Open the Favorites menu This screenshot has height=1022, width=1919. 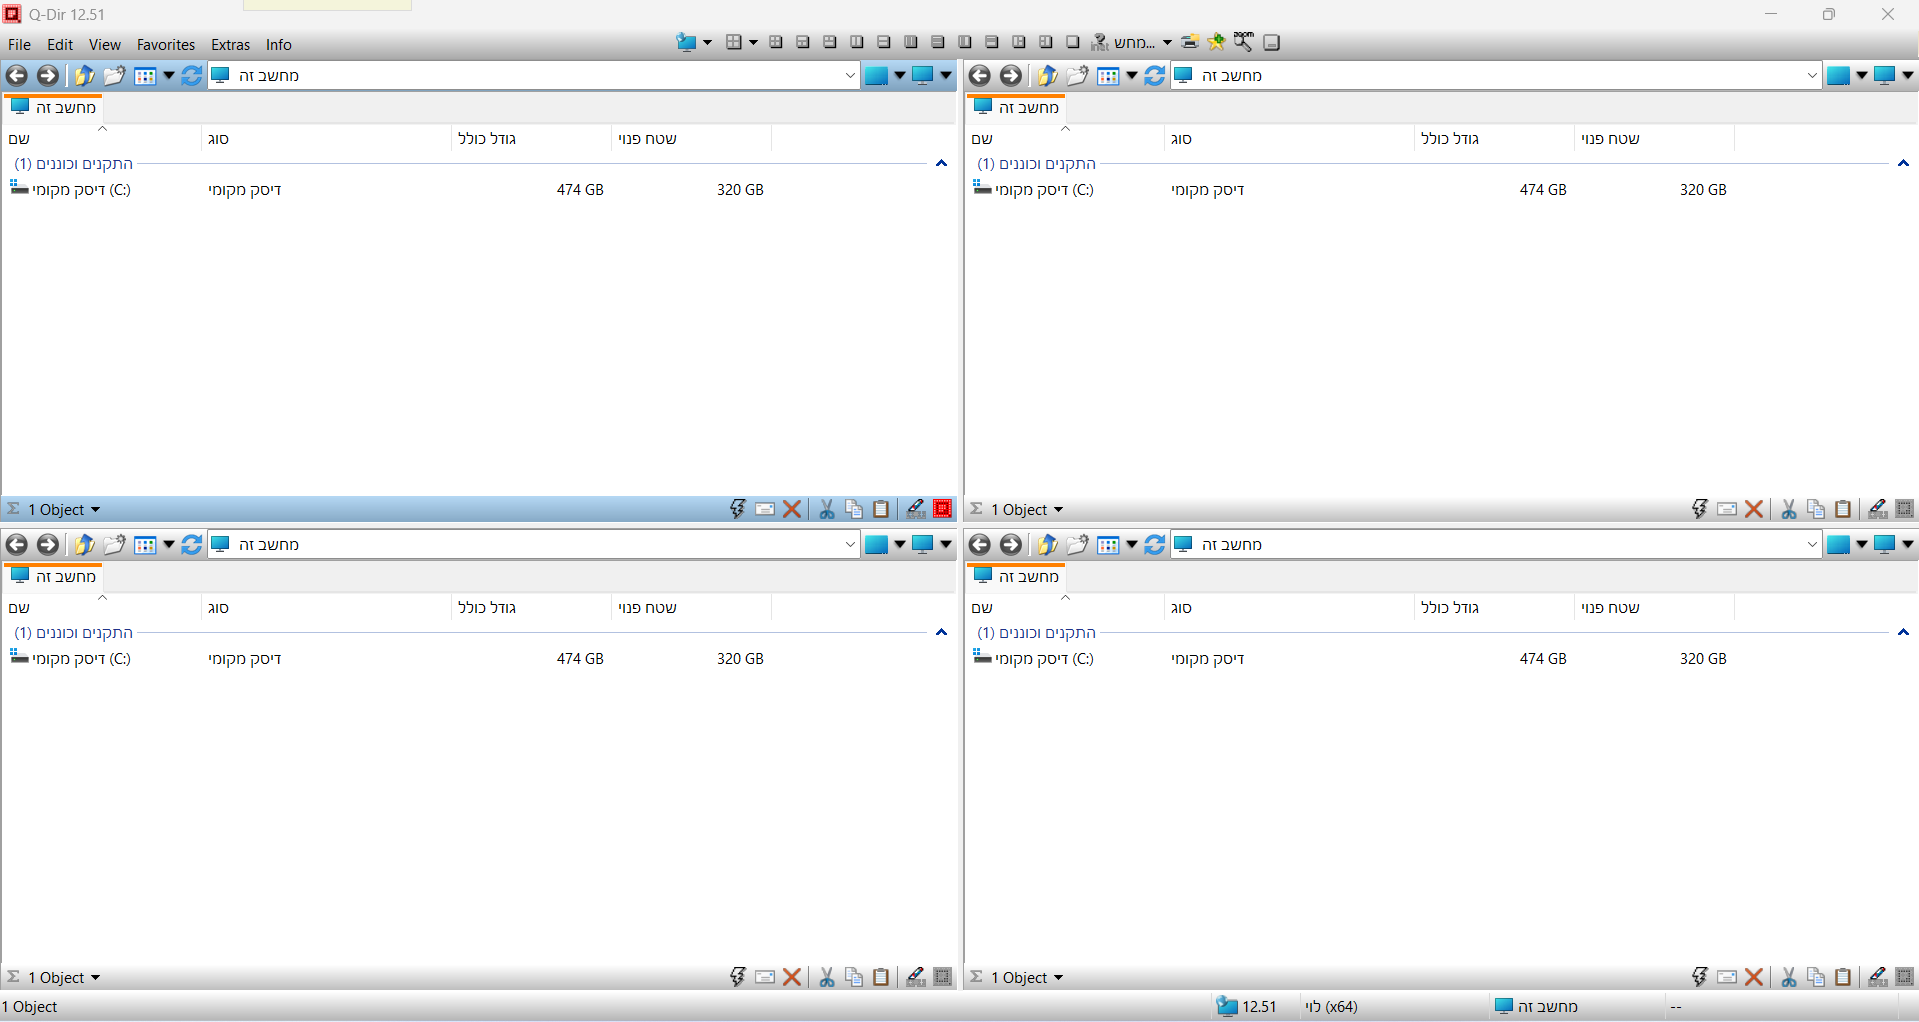[166, 45]
